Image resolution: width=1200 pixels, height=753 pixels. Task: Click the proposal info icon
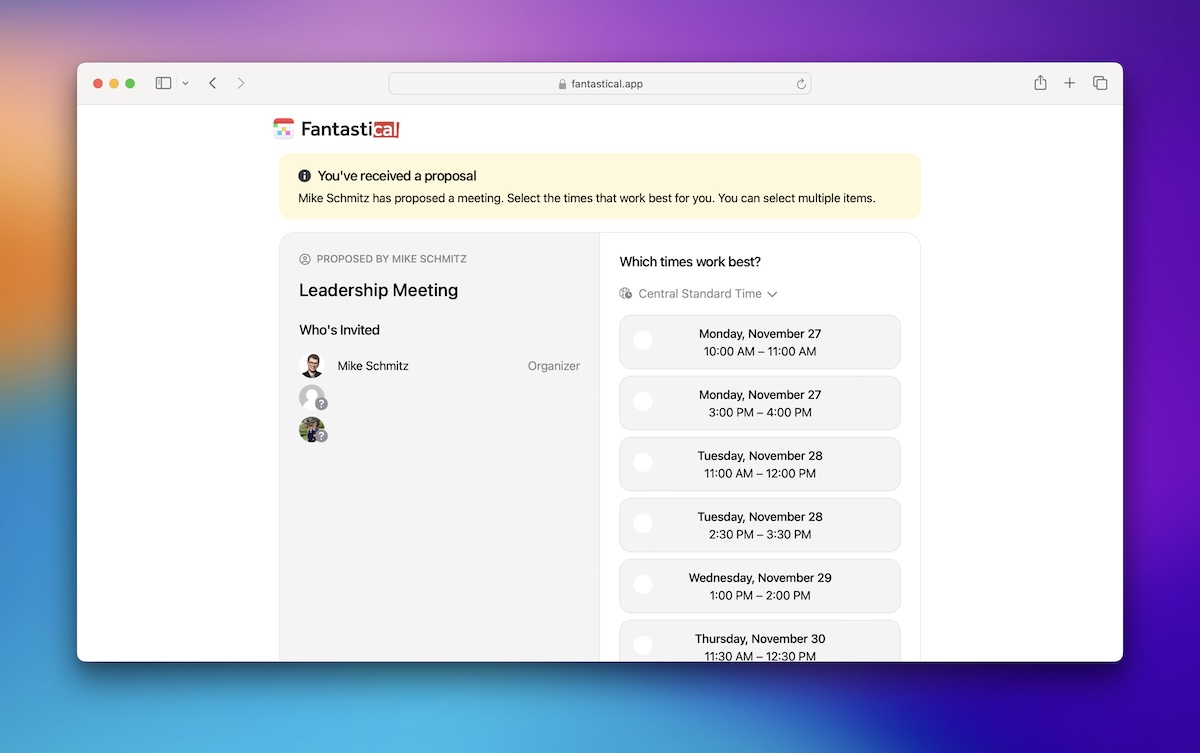[305, 176]
